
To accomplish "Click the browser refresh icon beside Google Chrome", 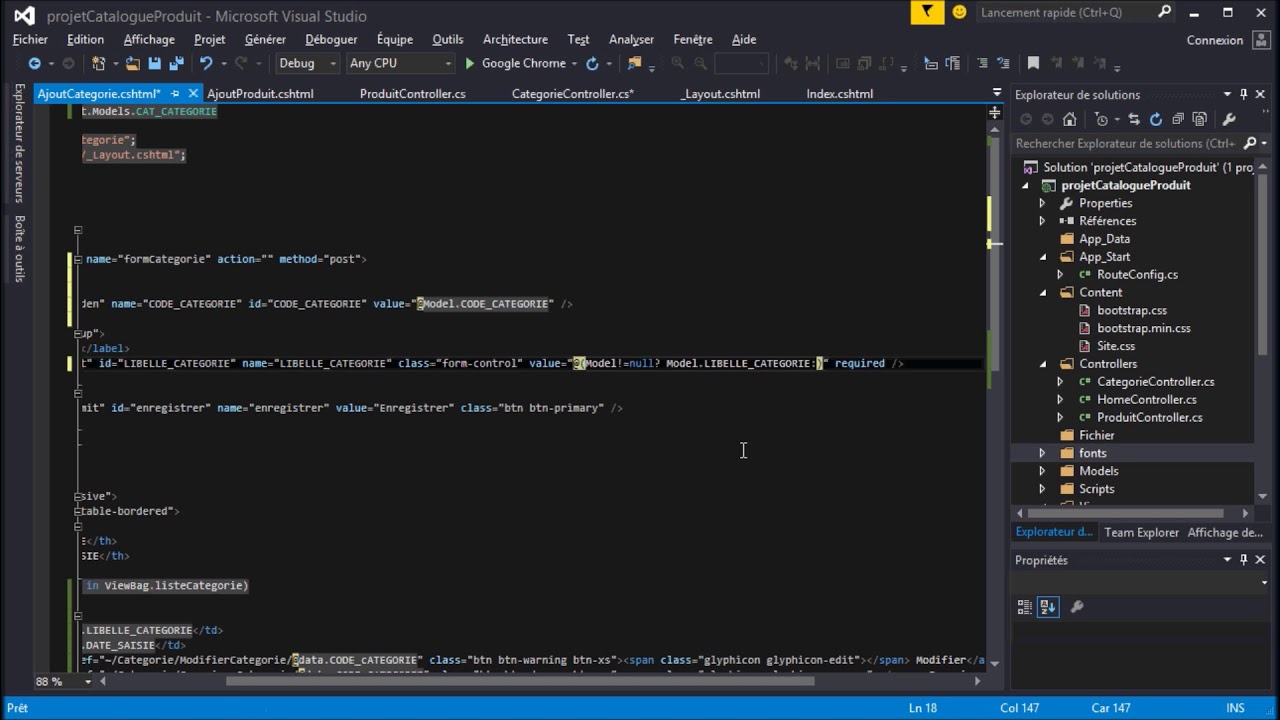I will [592, 63].
